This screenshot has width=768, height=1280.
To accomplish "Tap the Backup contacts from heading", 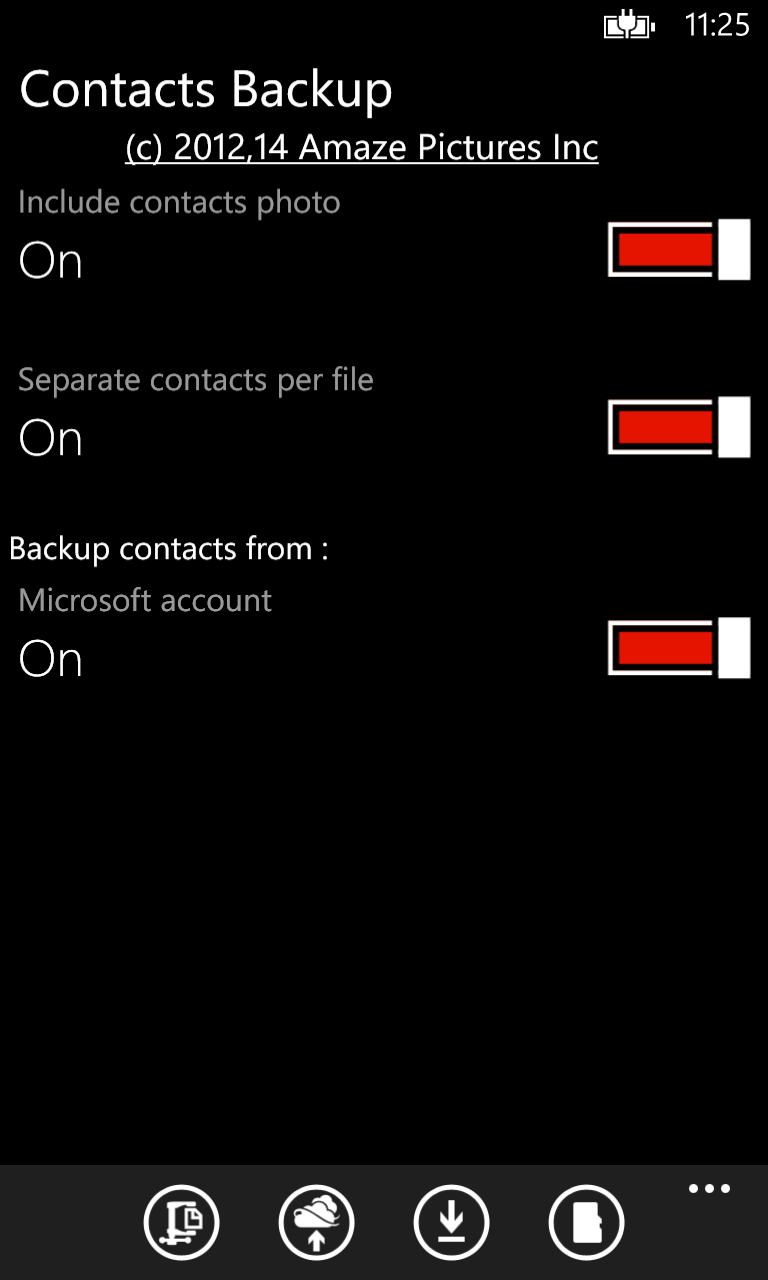I will point(169,549).
